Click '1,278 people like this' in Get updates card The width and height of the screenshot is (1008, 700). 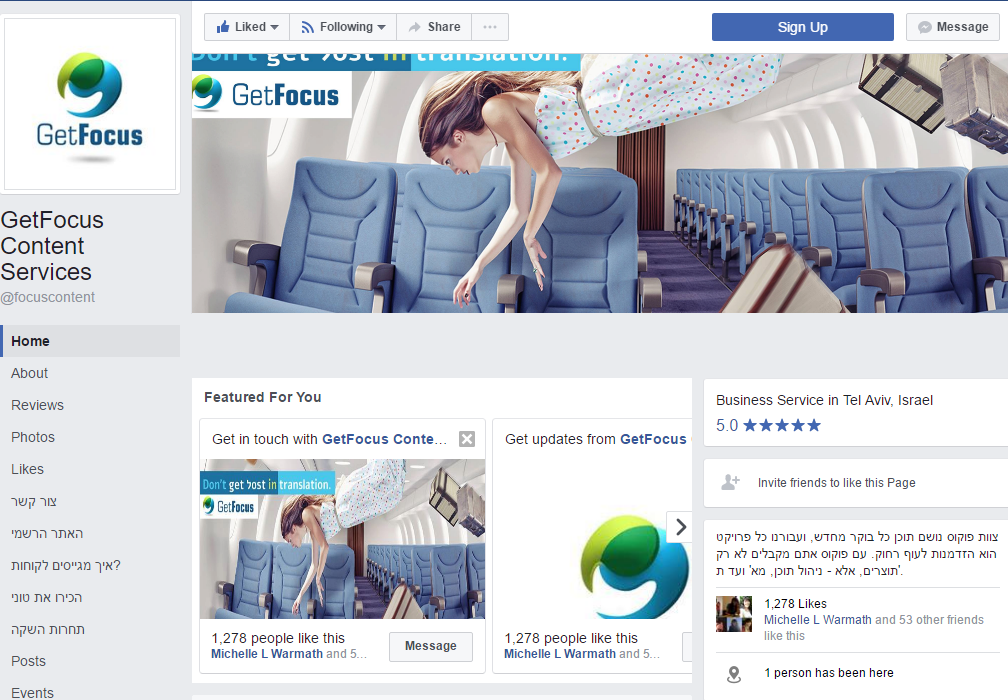pos(571,638)
